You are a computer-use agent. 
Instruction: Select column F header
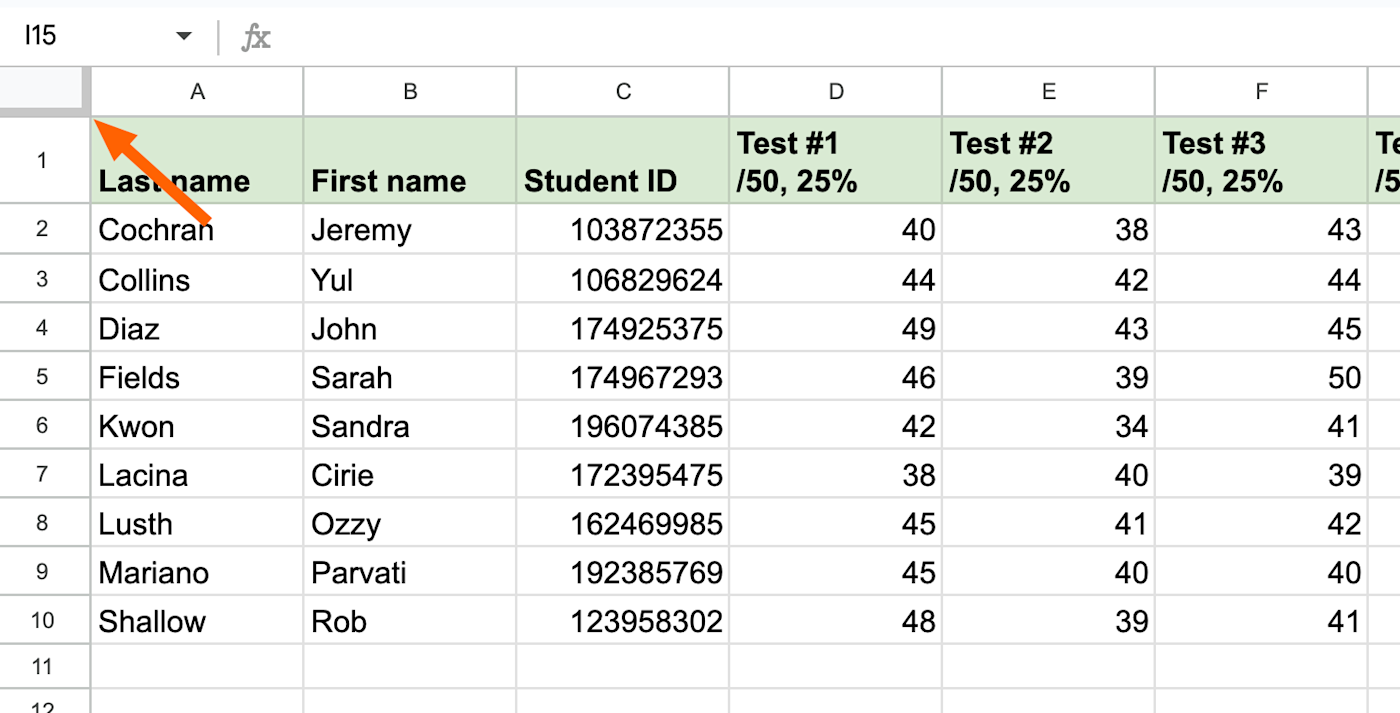coord(1261,92)
